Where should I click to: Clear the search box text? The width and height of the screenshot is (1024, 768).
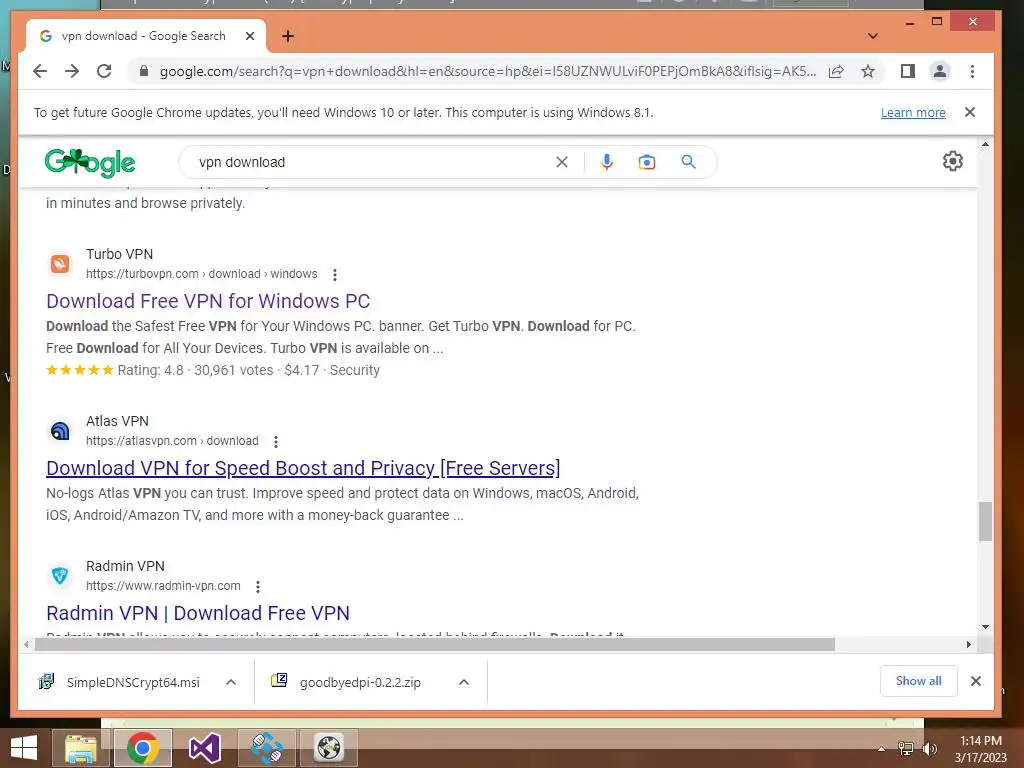(x=562, y=162)
